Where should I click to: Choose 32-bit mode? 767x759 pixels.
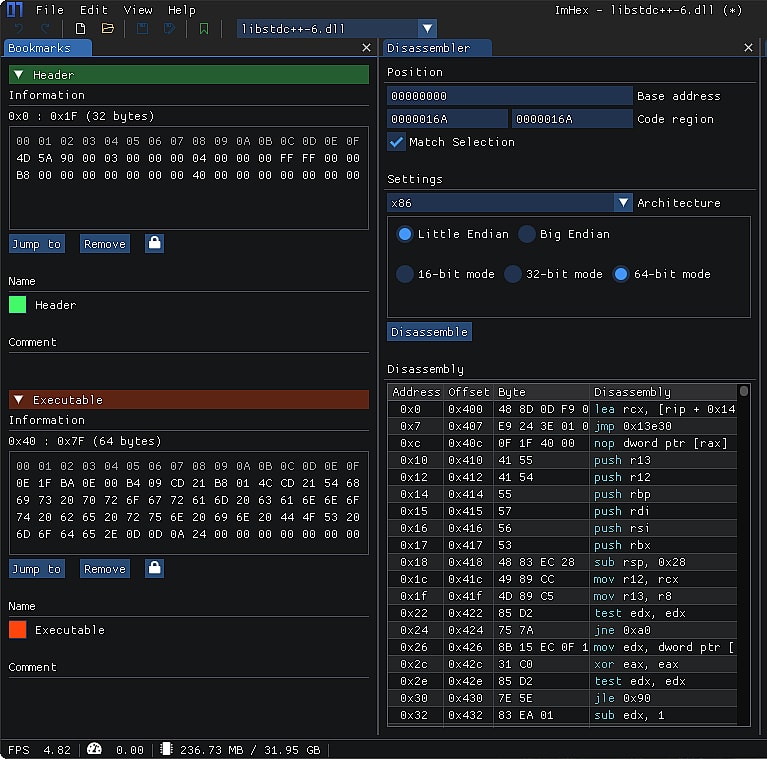tap(513, 274)
